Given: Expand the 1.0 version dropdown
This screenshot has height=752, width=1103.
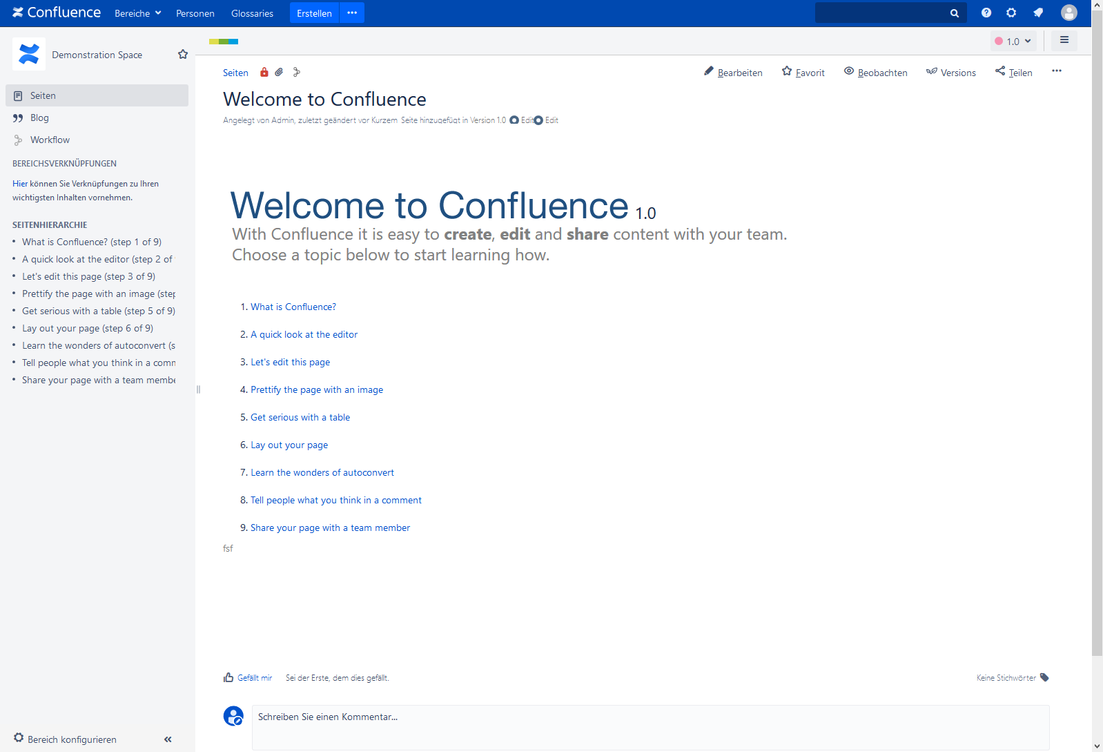Looking at the screenshot, I should (1013, 41).
